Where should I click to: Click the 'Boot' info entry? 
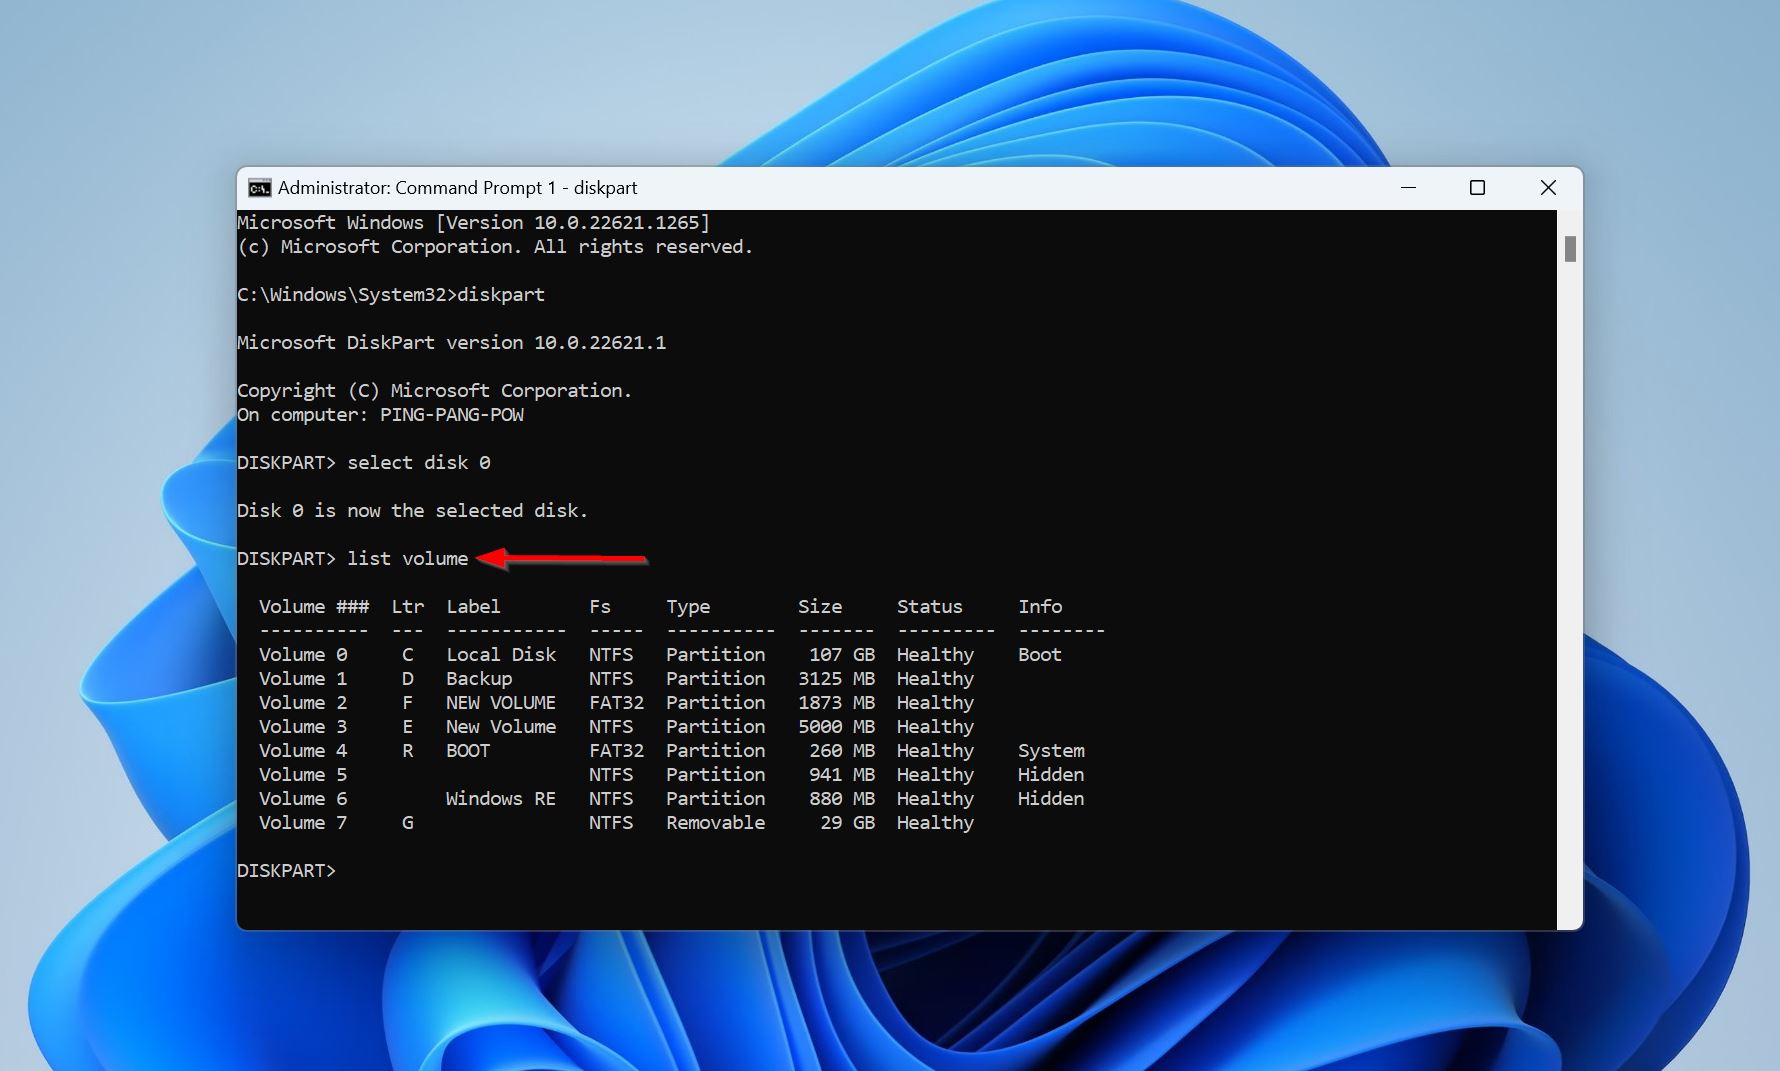tap(1040, 655)
